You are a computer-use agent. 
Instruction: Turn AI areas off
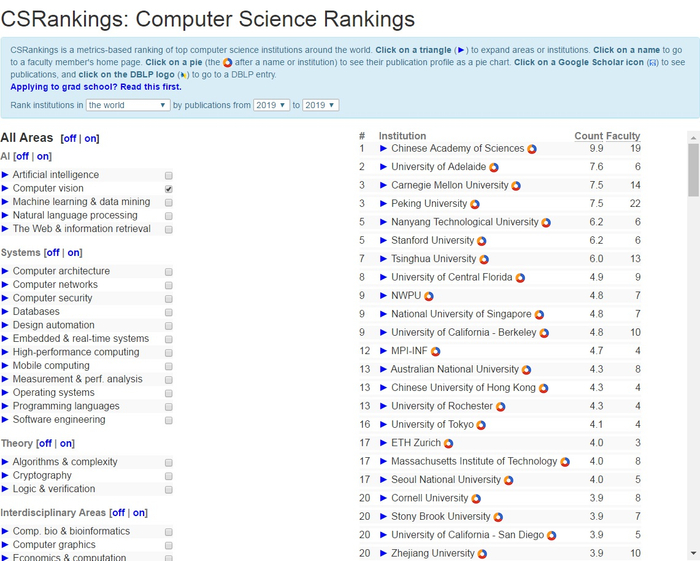pos(22,157)
